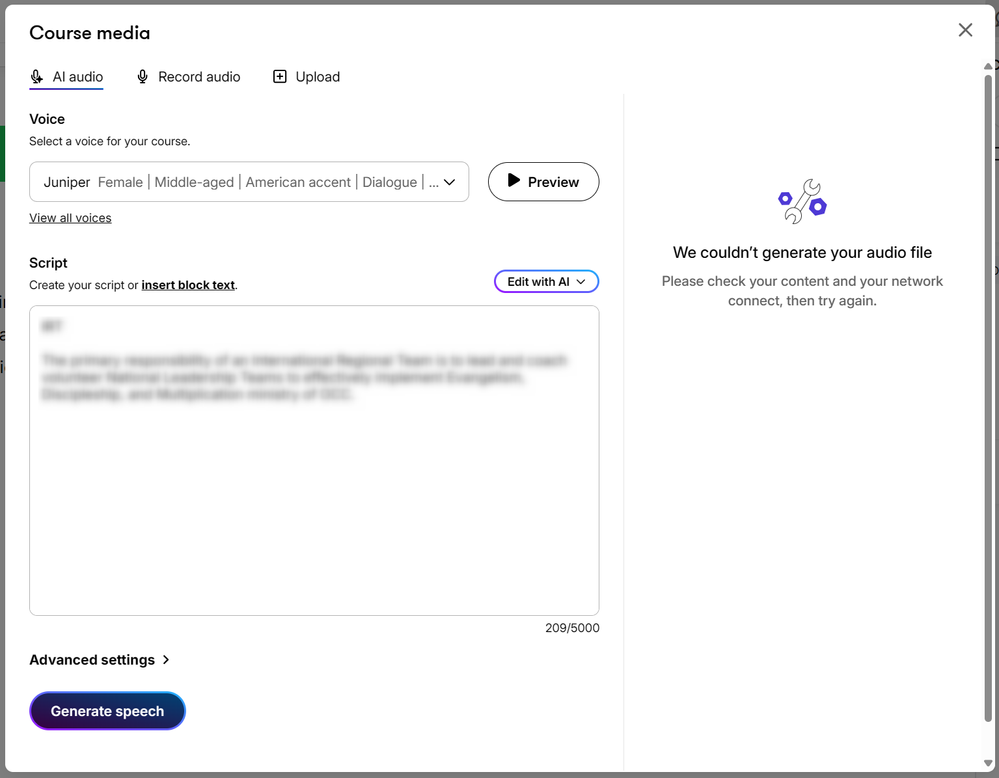
Task: Focus the Script text area
Action: [314, 500]
